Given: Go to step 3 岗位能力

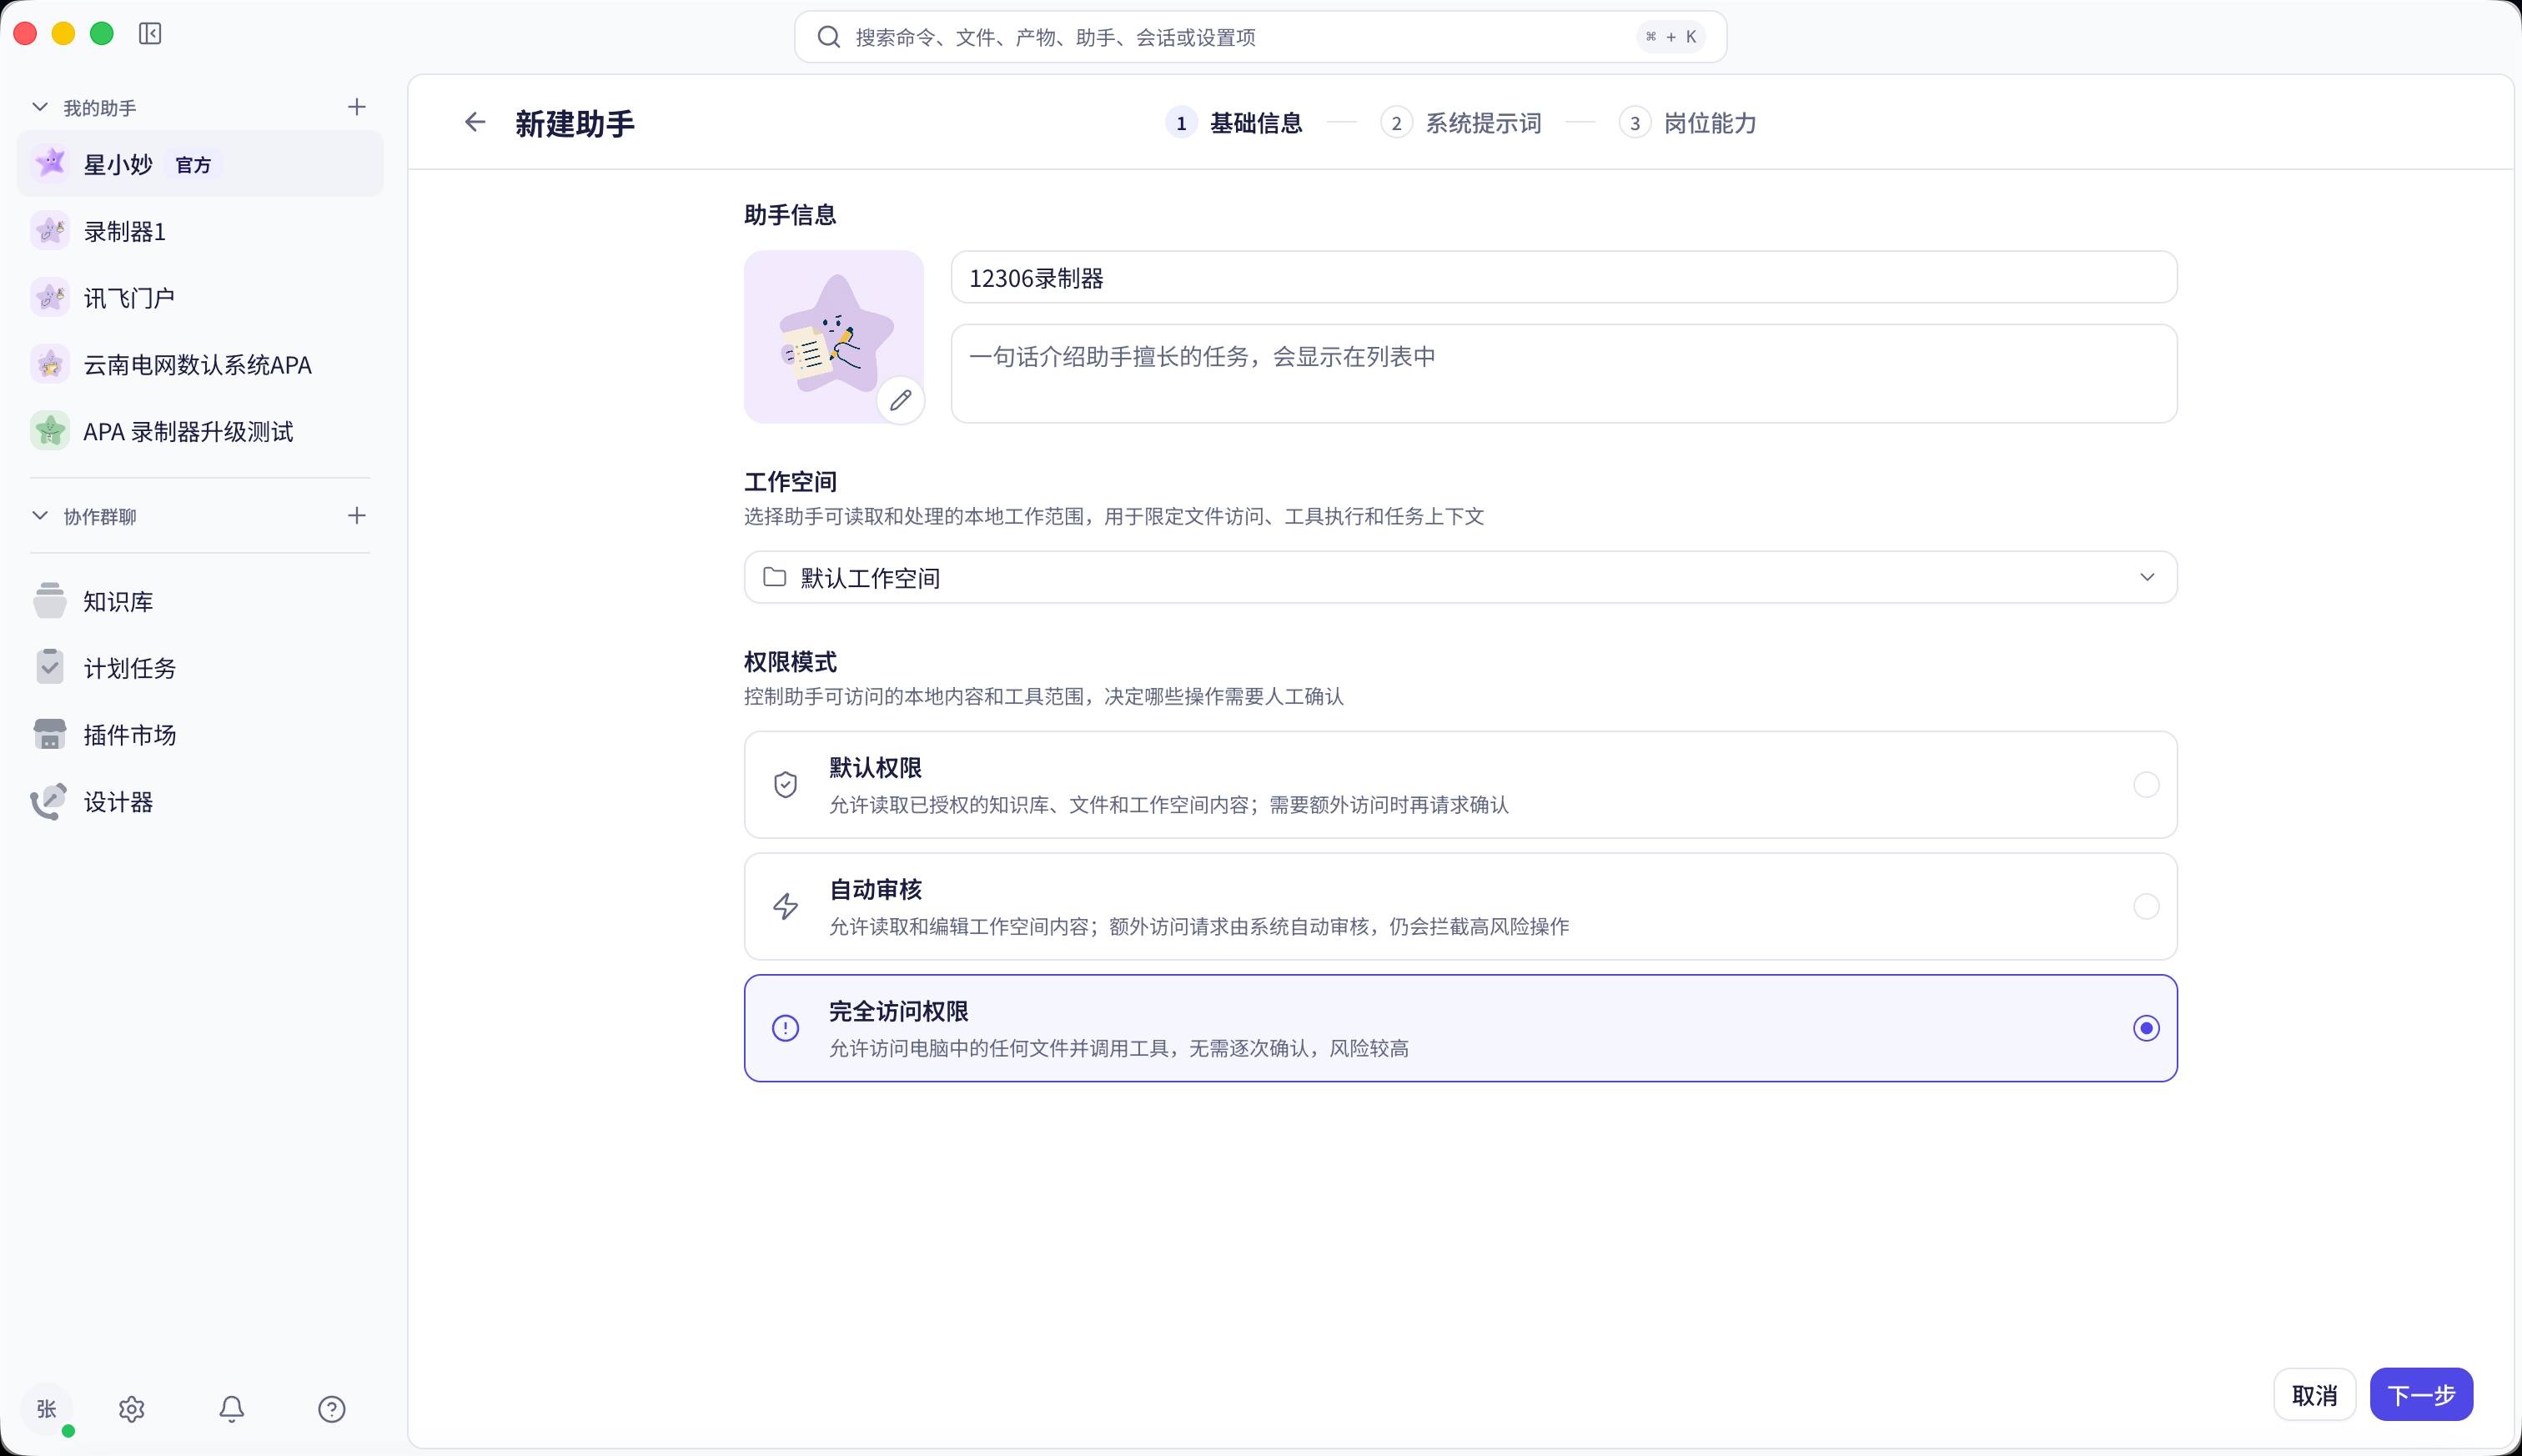Looking at the screenshot, I should click(x=1688, y=123).
